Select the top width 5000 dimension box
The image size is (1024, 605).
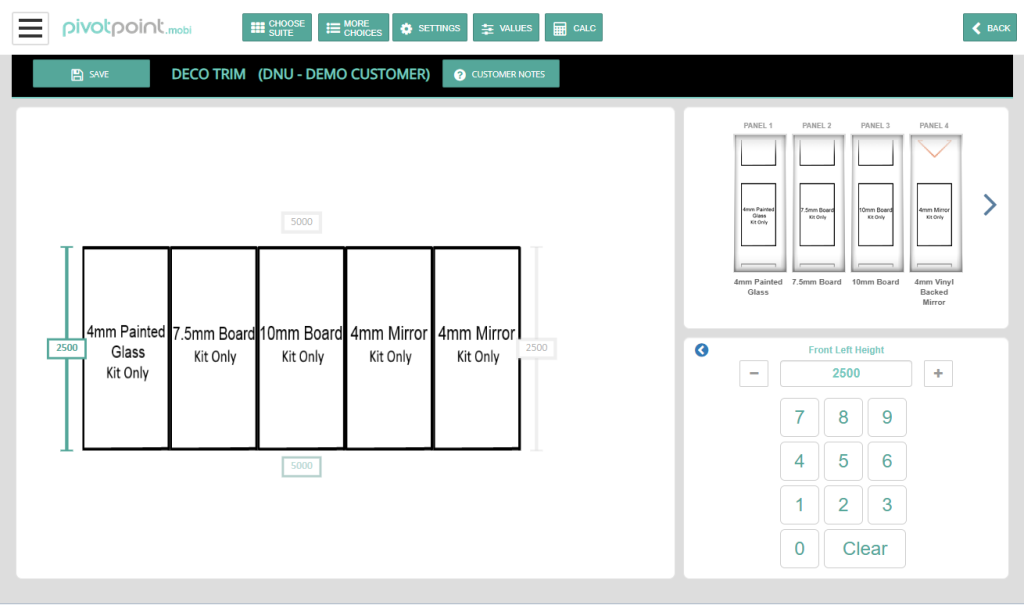pyautogui.click(x=301, y=222)
